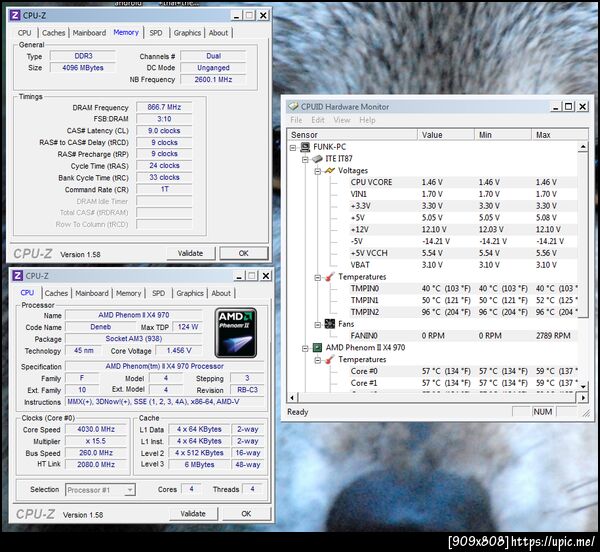Collapse the FUNK-PC tree node
This screenshot has width=600, height=552.
(293, 147)
